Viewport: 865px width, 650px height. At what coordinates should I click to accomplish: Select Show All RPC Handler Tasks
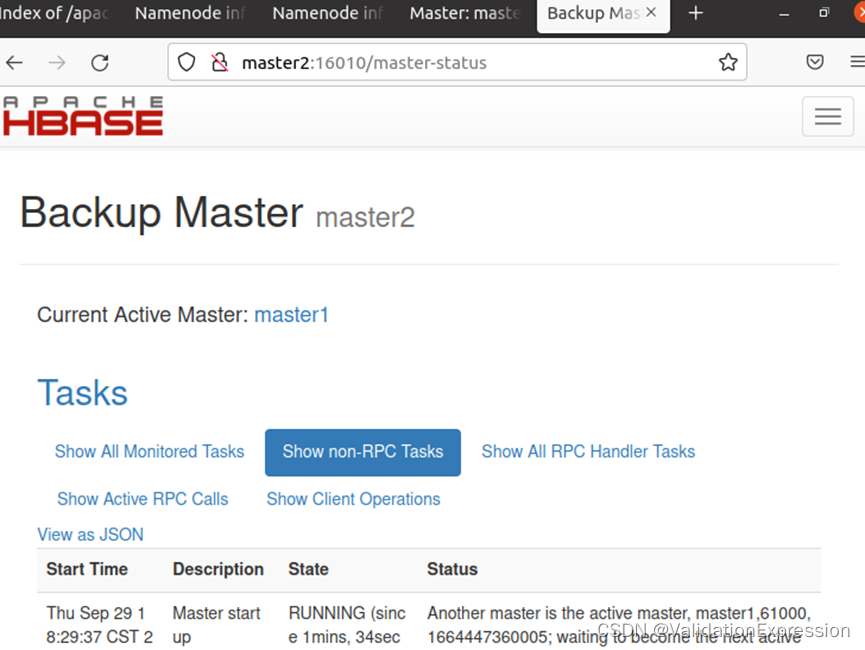pyautogui.click(x=588, y=451)
